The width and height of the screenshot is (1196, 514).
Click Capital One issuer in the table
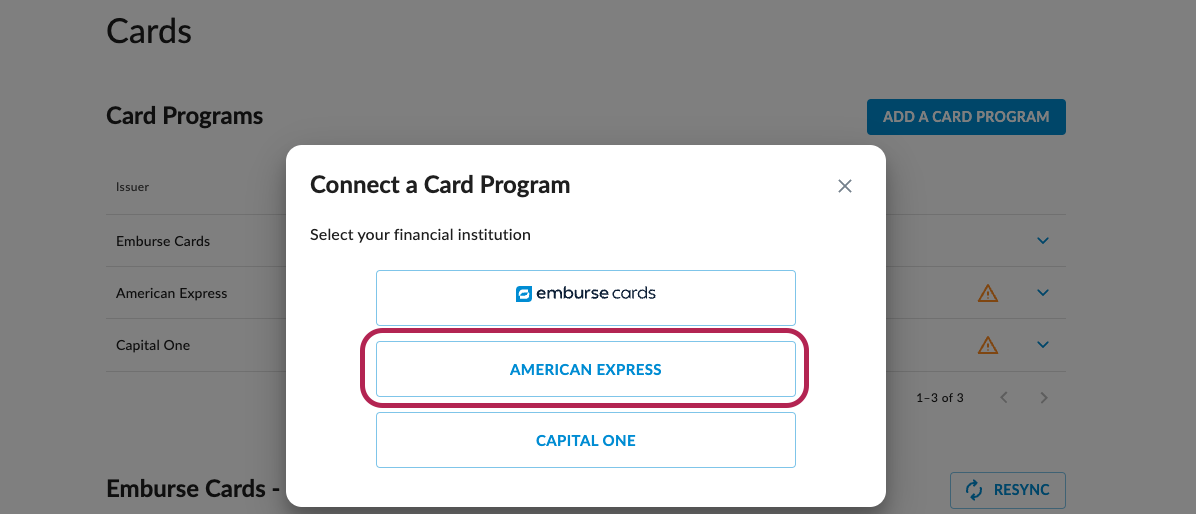153,345
